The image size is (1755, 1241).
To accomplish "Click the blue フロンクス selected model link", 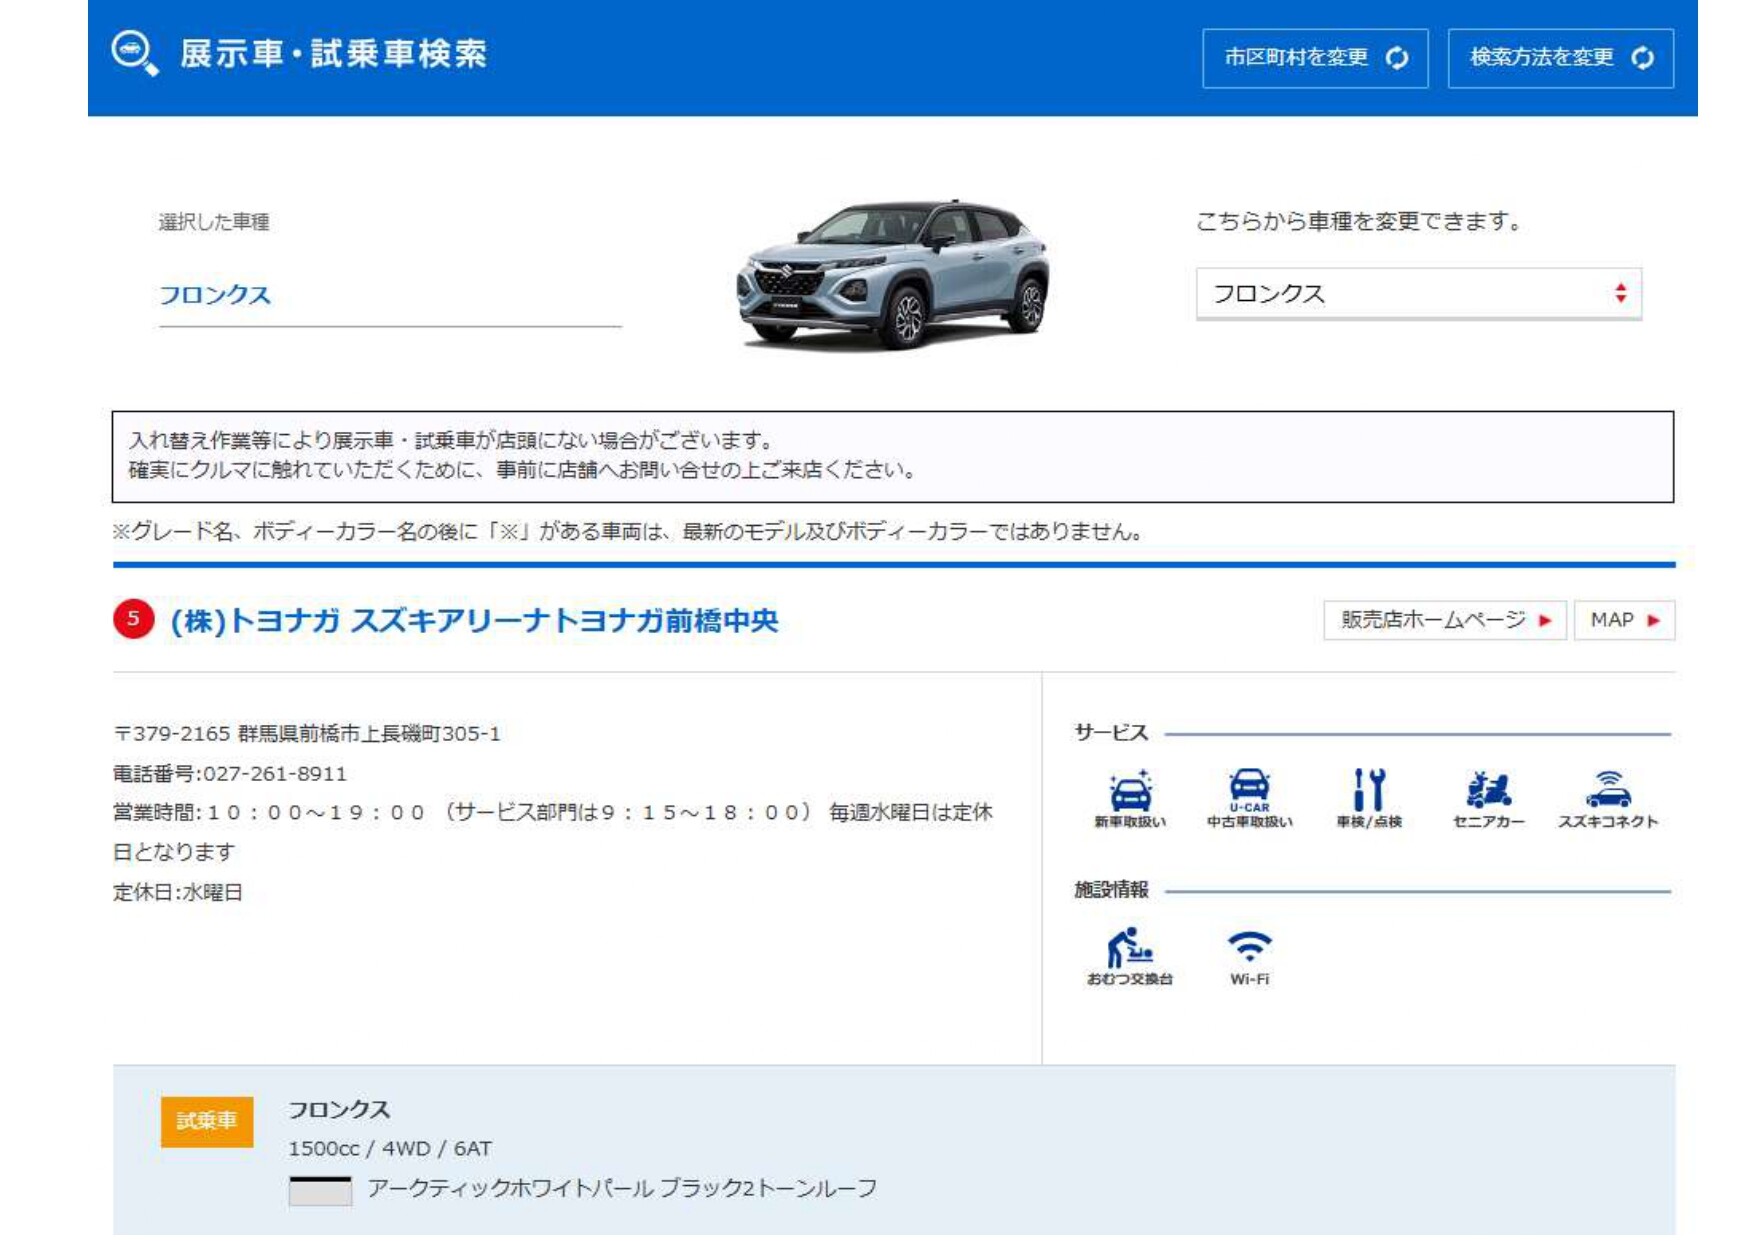I will click(215, 295).
